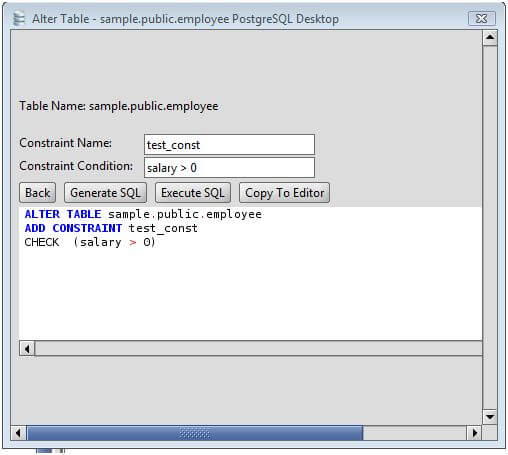Click the vertical scrollbar down arrow
508x455 pixels.
tap(490, 417)
